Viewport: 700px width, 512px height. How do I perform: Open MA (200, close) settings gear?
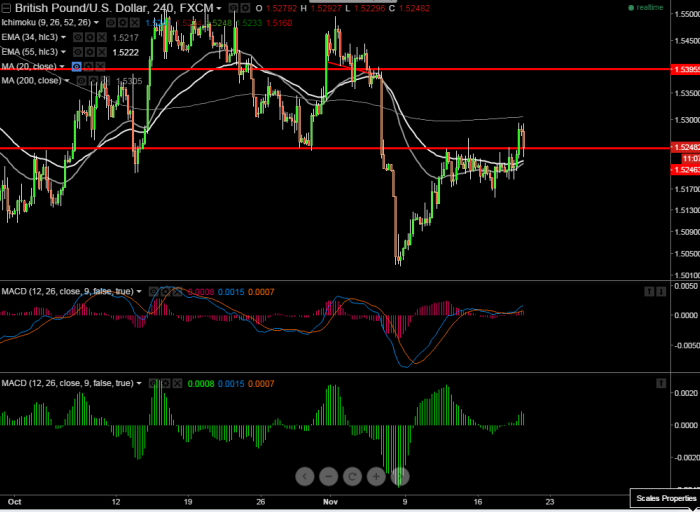tap(93, 81)
